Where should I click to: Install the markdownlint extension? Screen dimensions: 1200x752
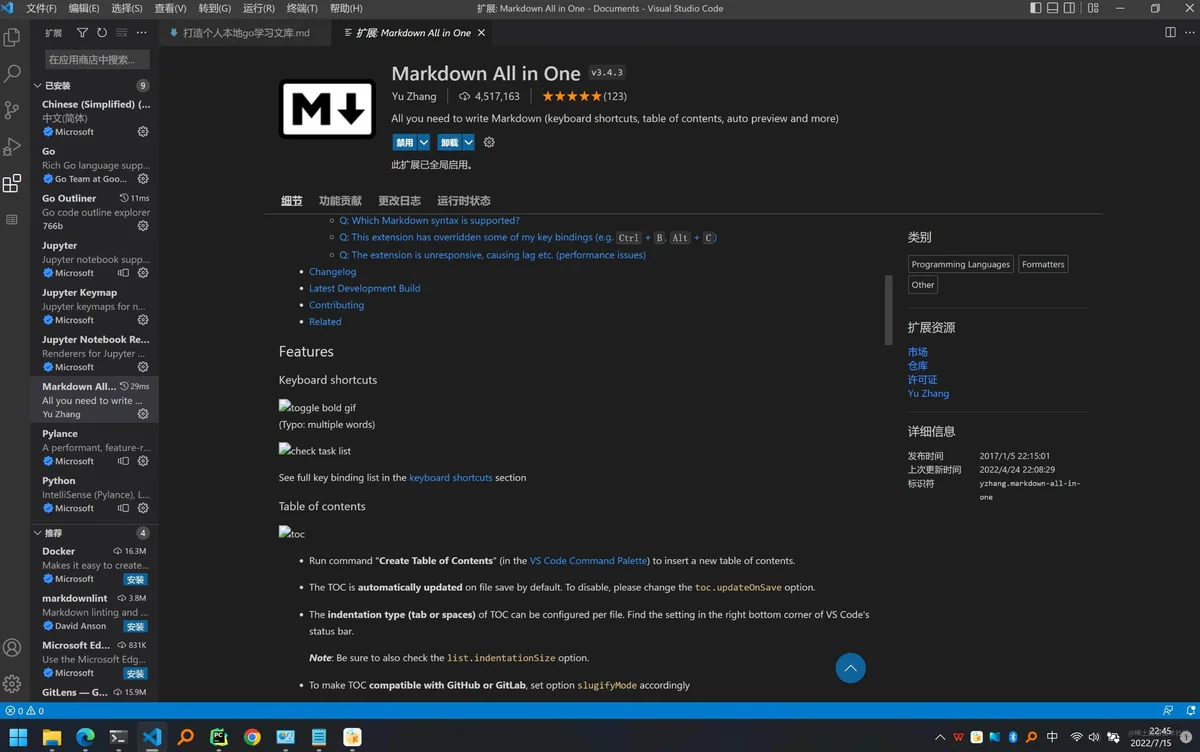pyautogui.click(x=135, y=626)
